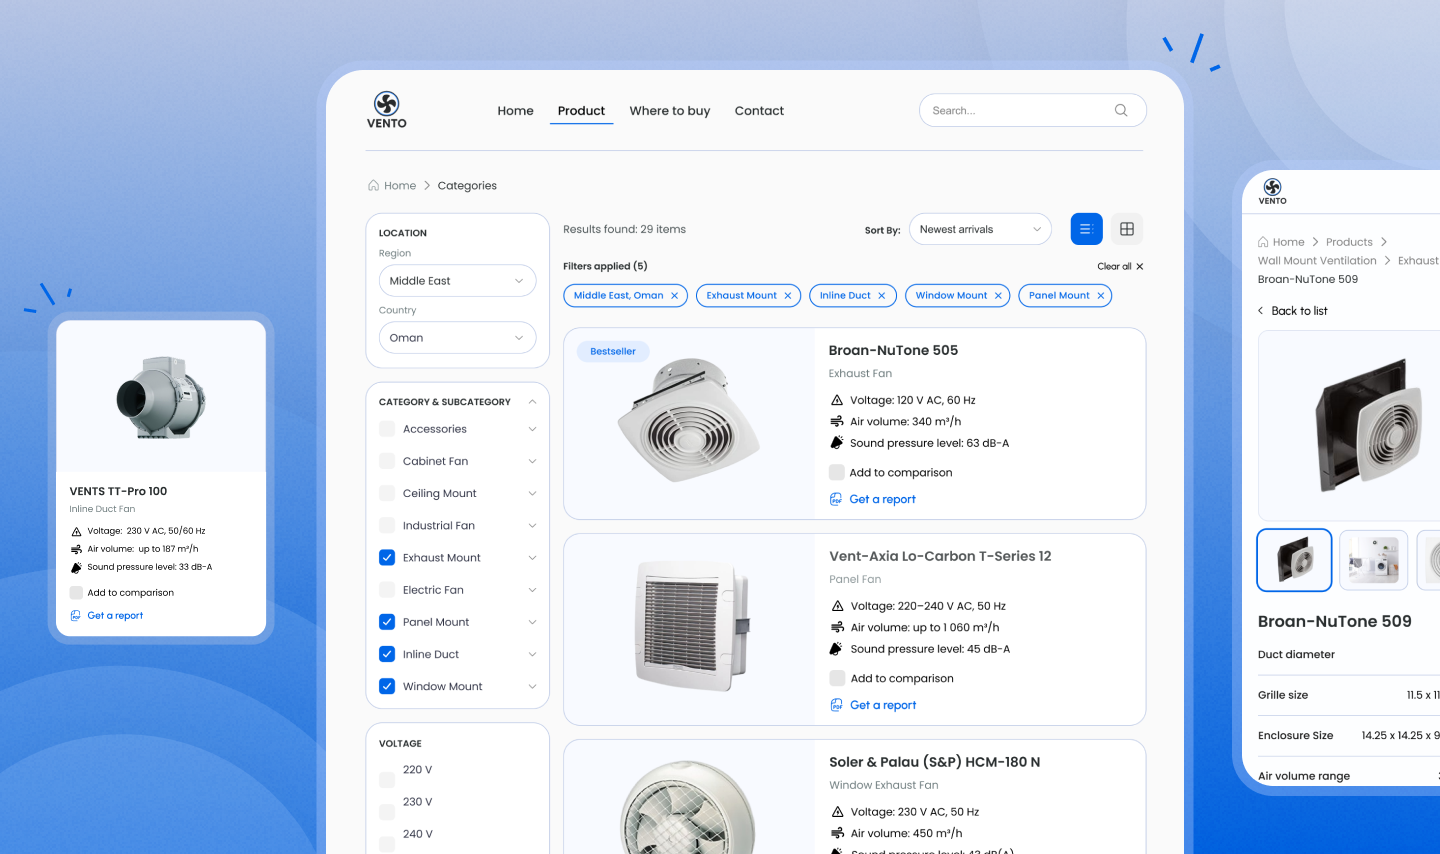1440x854 pixels.
Task: Click sound pressure icon on Vent-Axia Lo-Carbon
Action: tap(837, 648)
